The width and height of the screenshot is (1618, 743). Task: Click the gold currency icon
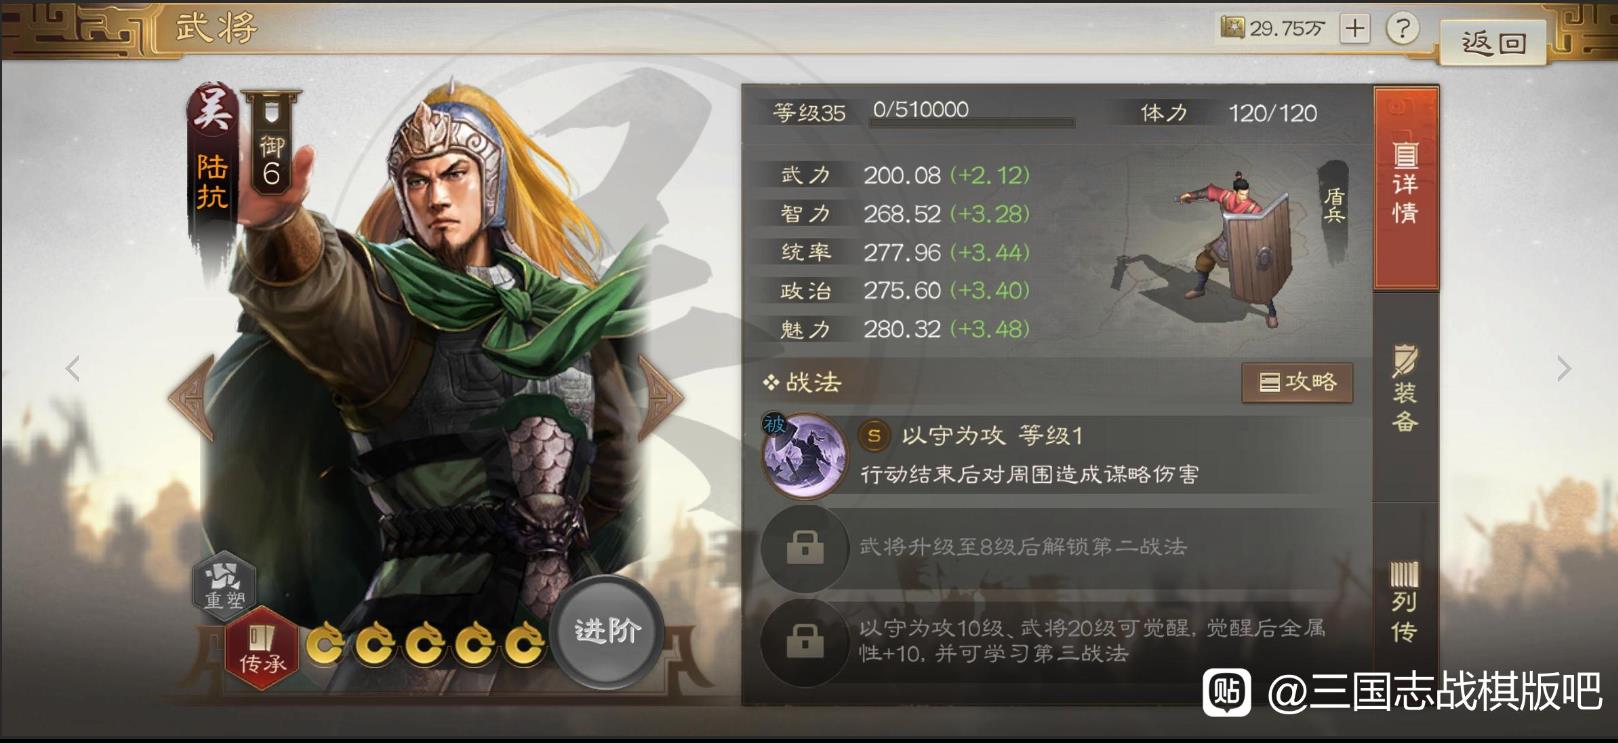(x=1232, y=28)
